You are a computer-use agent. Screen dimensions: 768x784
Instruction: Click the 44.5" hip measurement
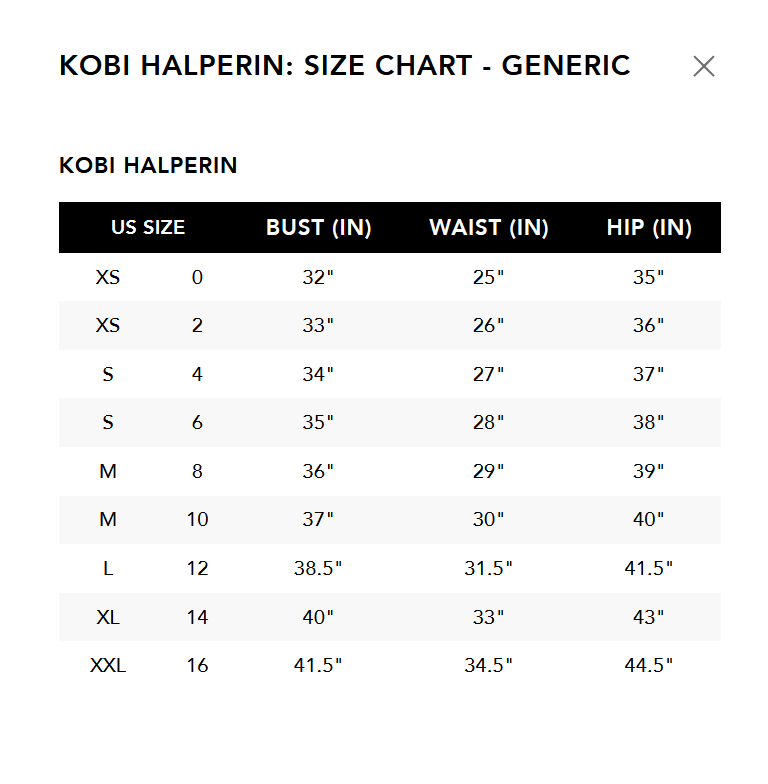coord(649,665)
